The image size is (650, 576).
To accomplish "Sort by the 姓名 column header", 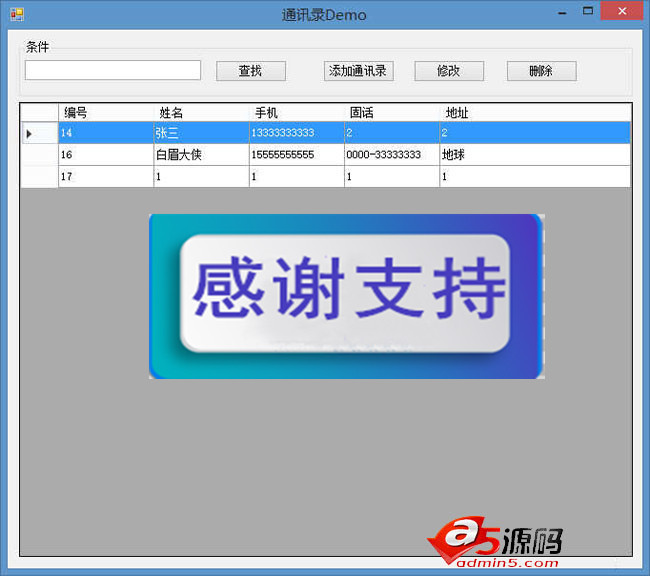I will (x=201, y=112).
